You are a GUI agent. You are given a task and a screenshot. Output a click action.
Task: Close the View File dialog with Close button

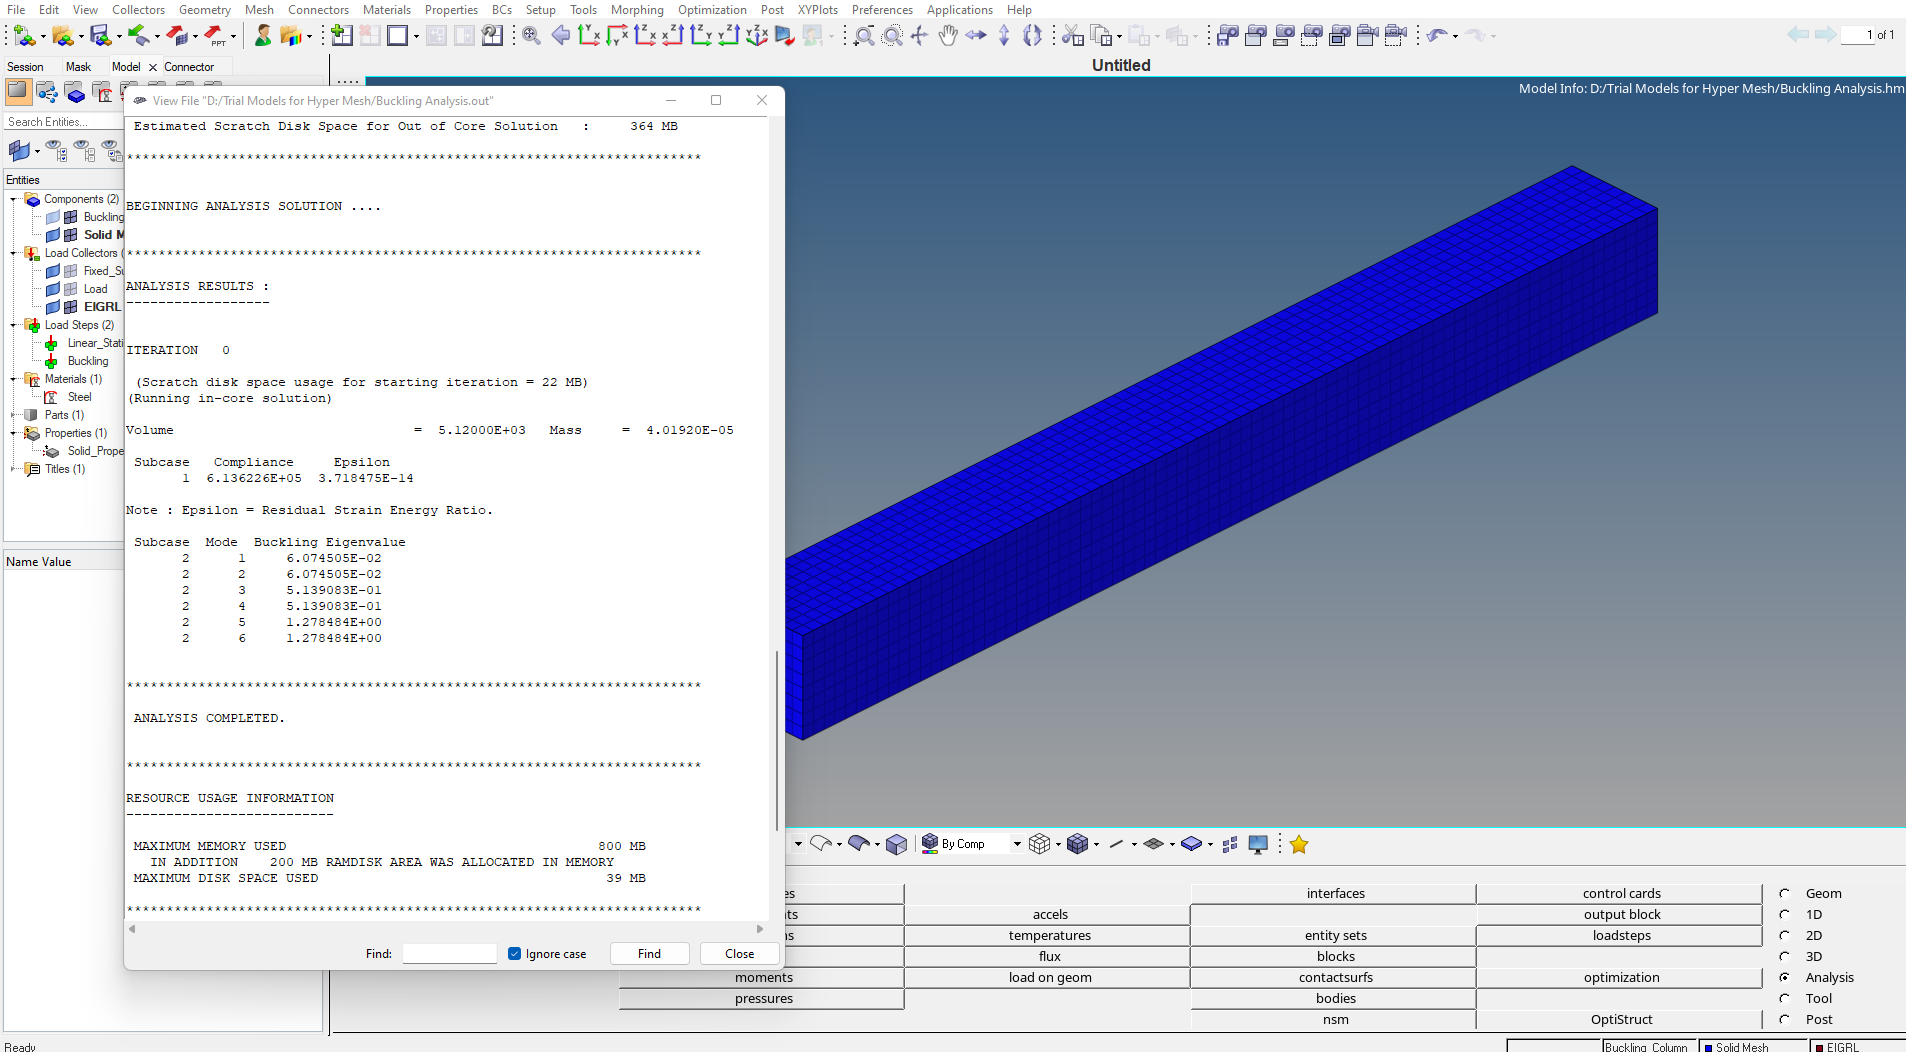pyautogui.click(x=739, y=953)
